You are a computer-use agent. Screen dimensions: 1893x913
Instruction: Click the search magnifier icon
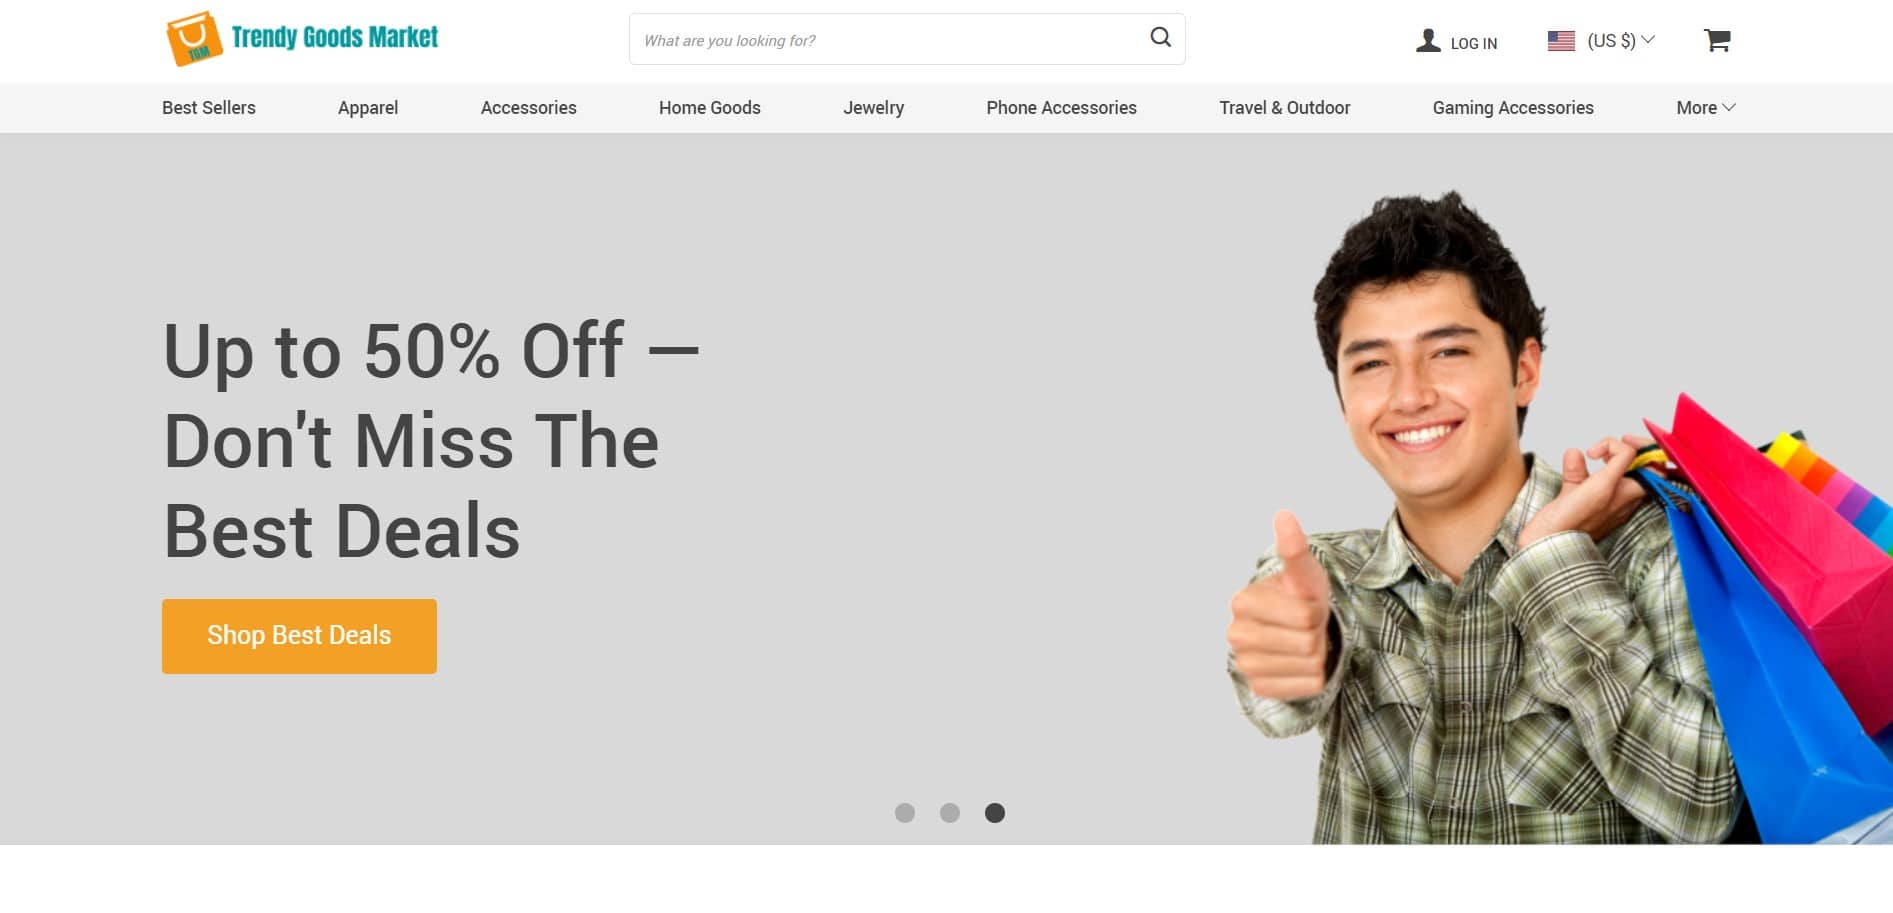[x=1160, y=38]
